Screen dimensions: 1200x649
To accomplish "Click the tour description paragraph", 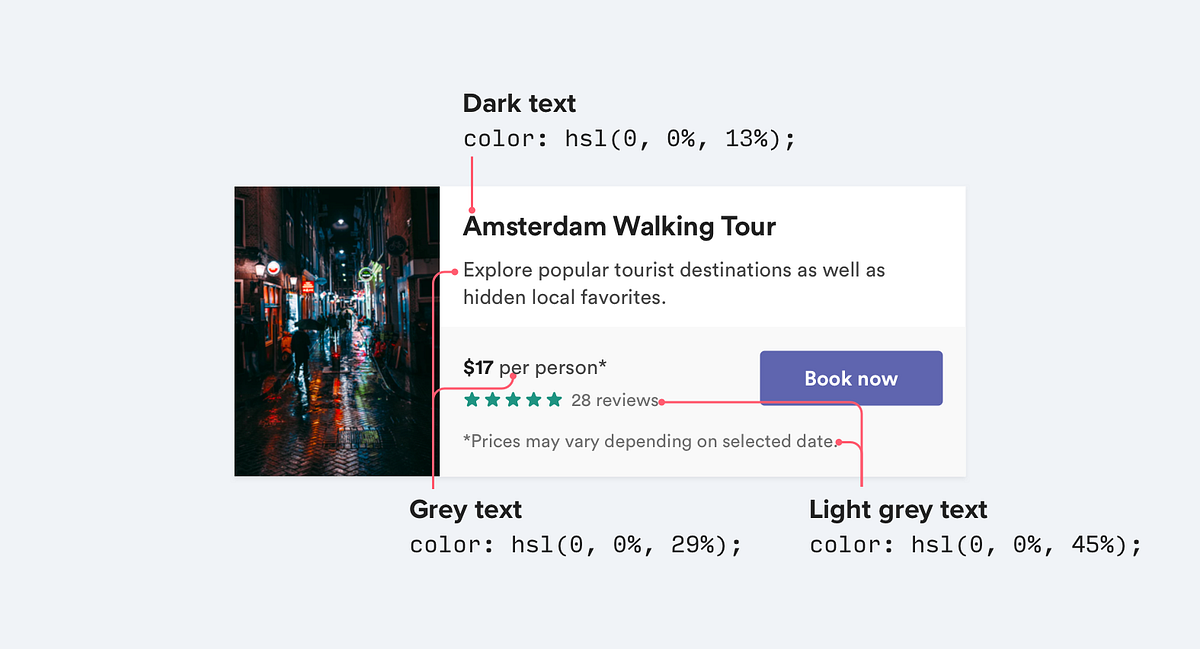I will coord(670,283).
